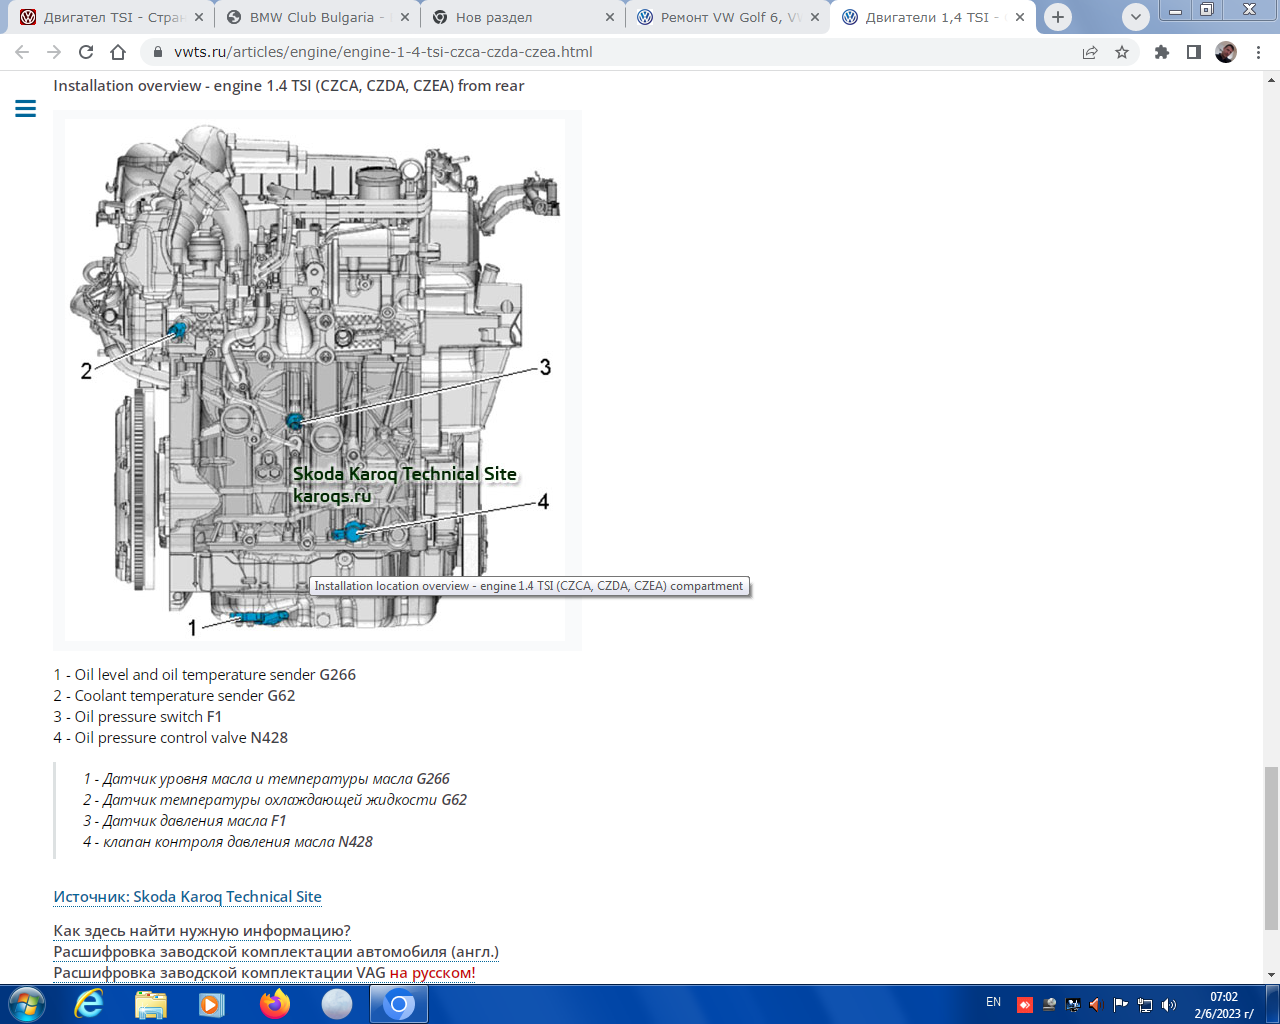Bookmark this page with the star icon
Viewport: 1280px width, 1024px height.
(x=1122, y=52)
